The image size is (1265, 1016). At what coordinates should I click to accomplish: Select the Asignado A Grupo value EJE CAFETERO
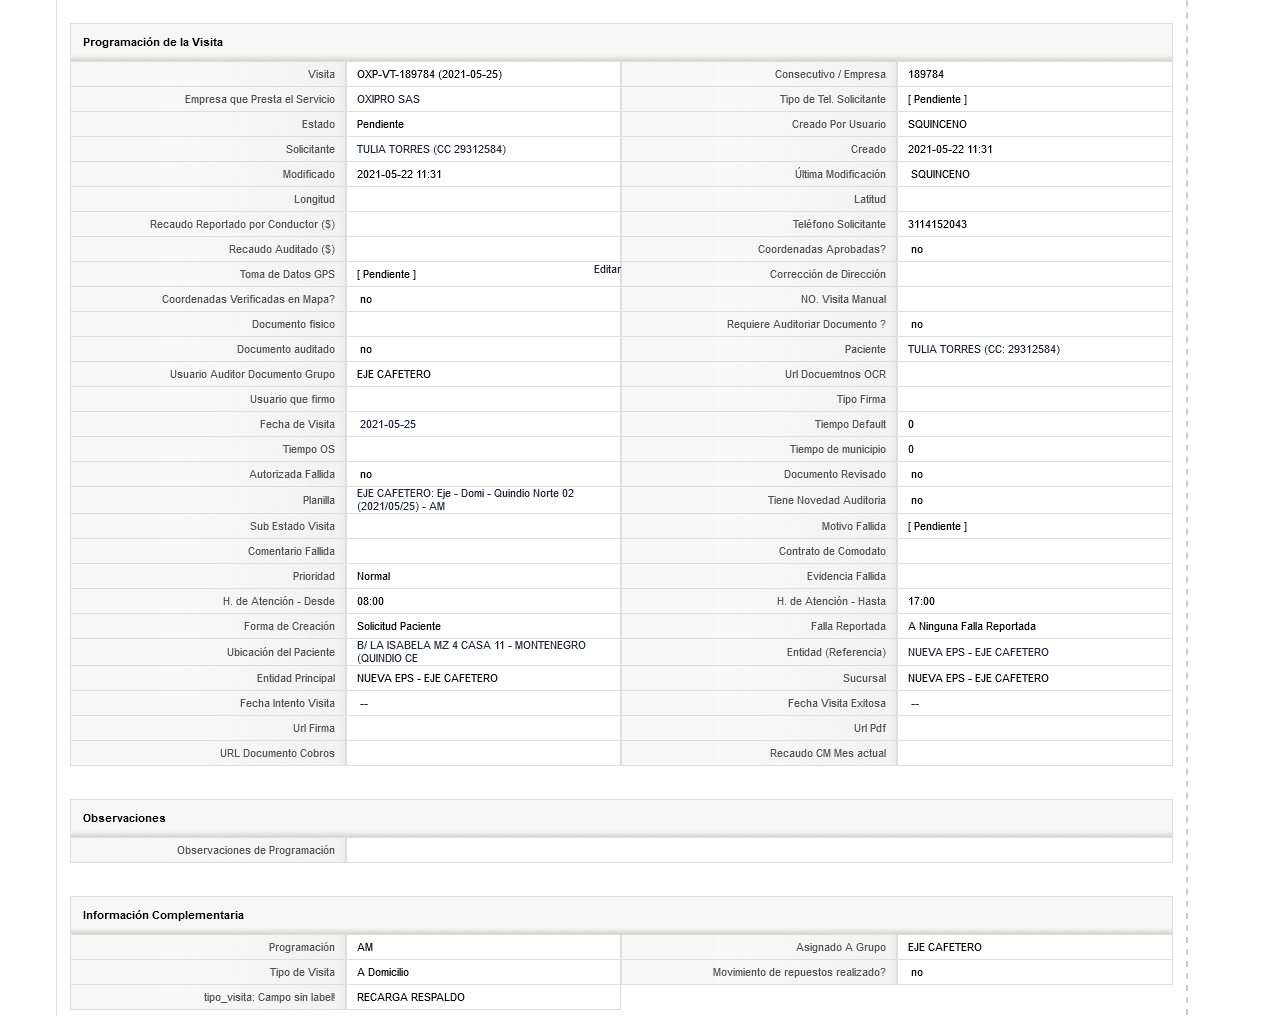click(x=945, y=947)
